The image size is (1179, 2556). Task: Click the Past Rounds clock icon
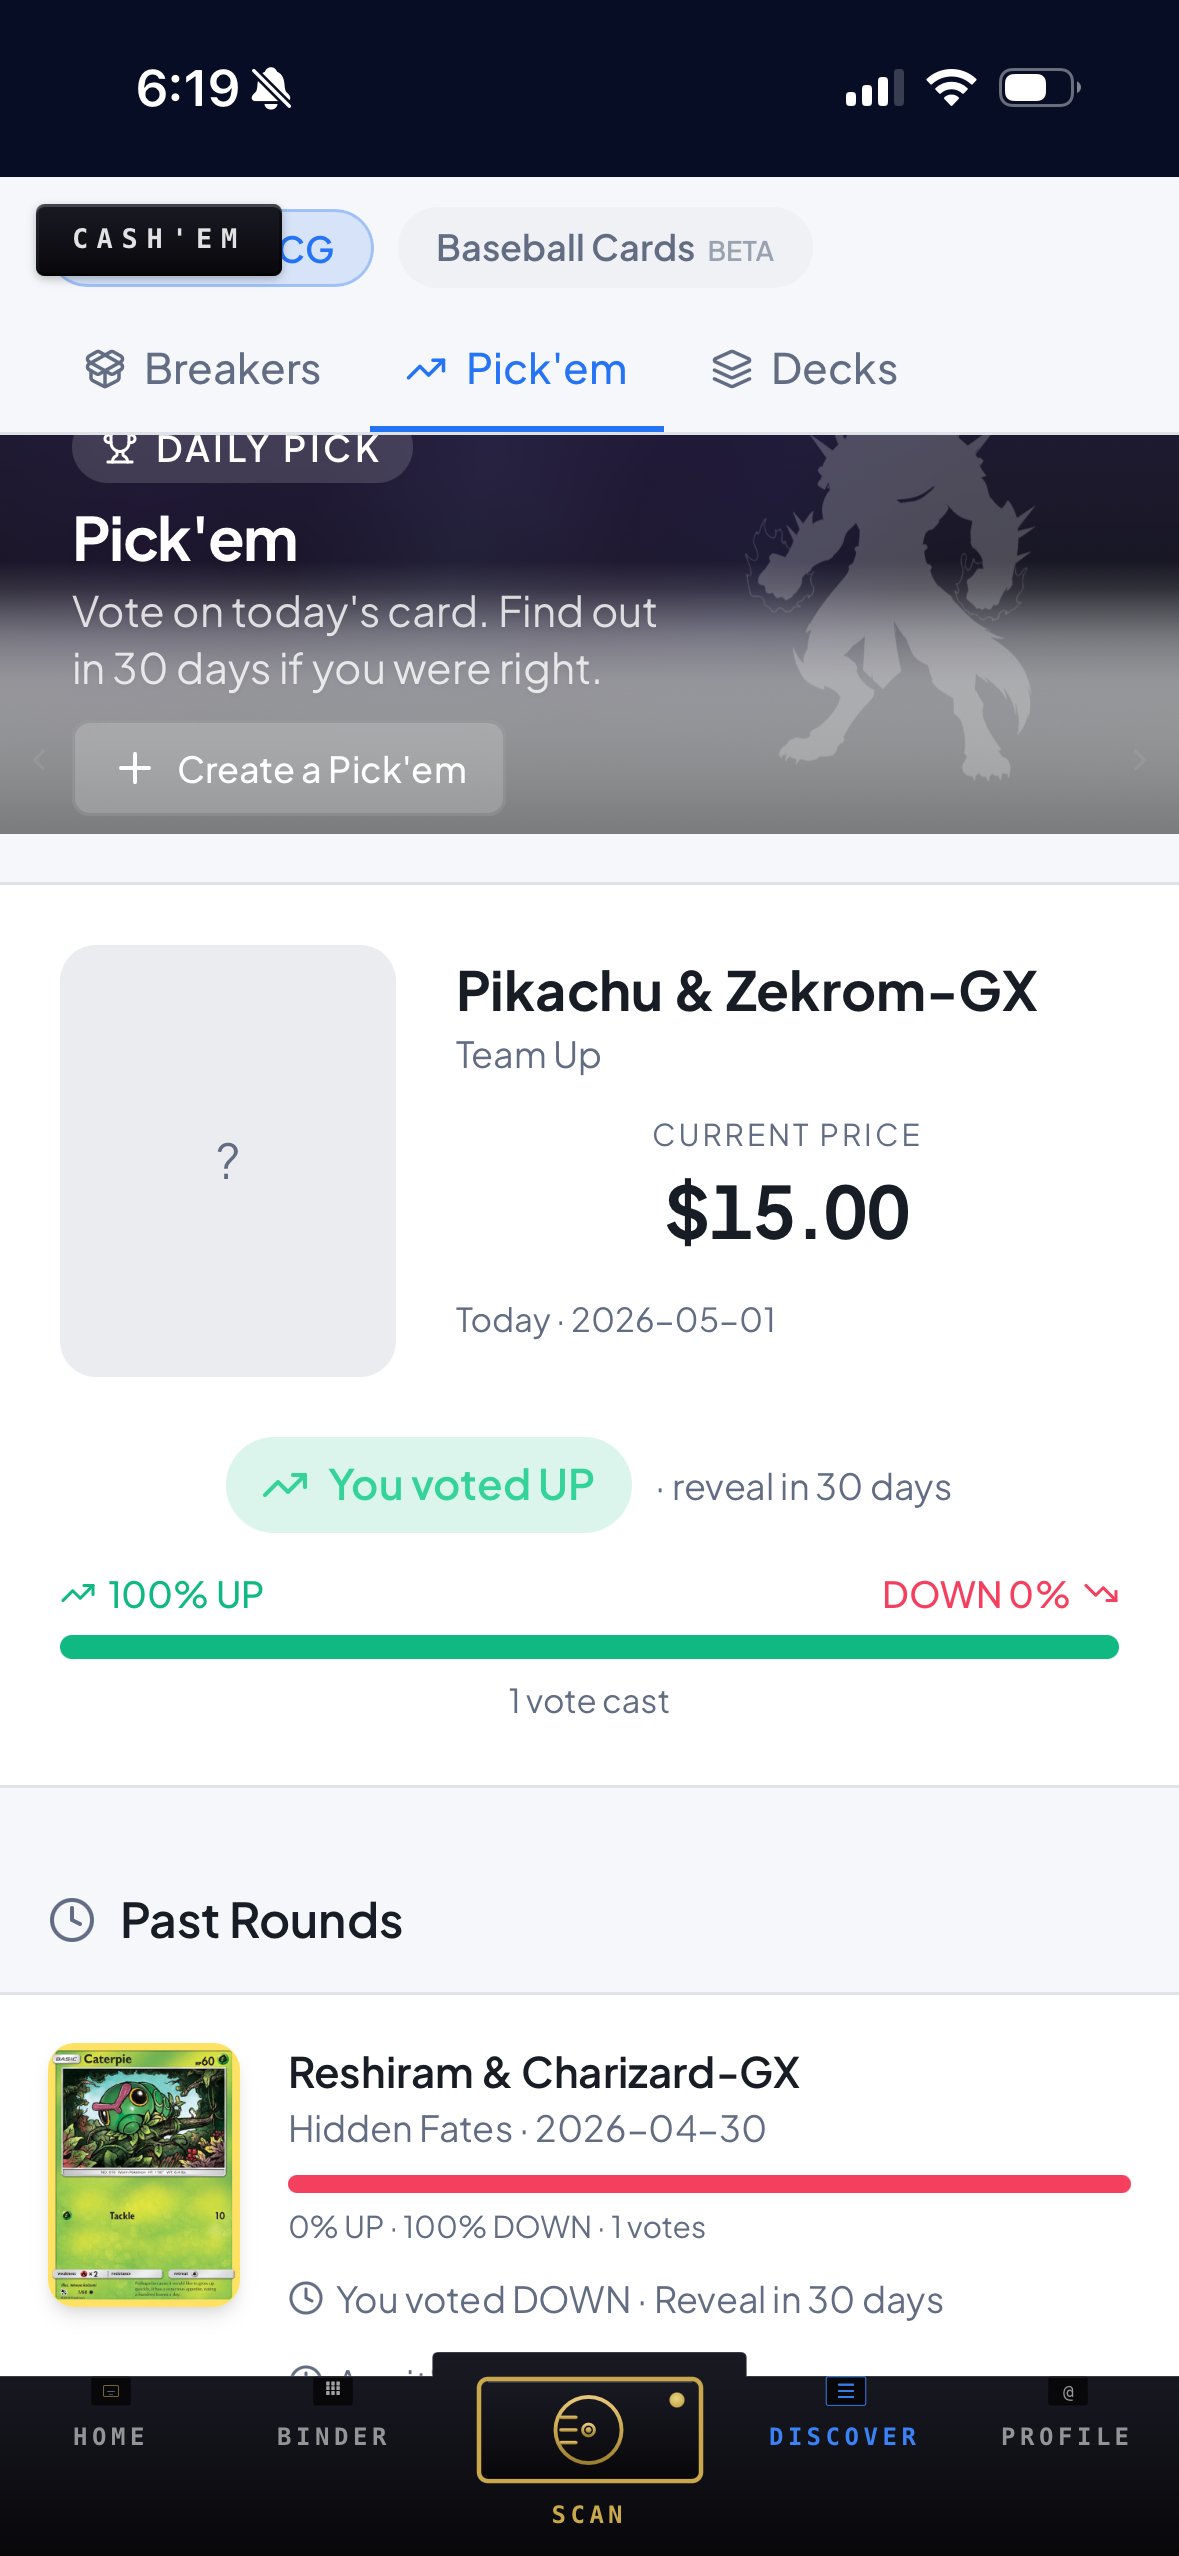72,1920
